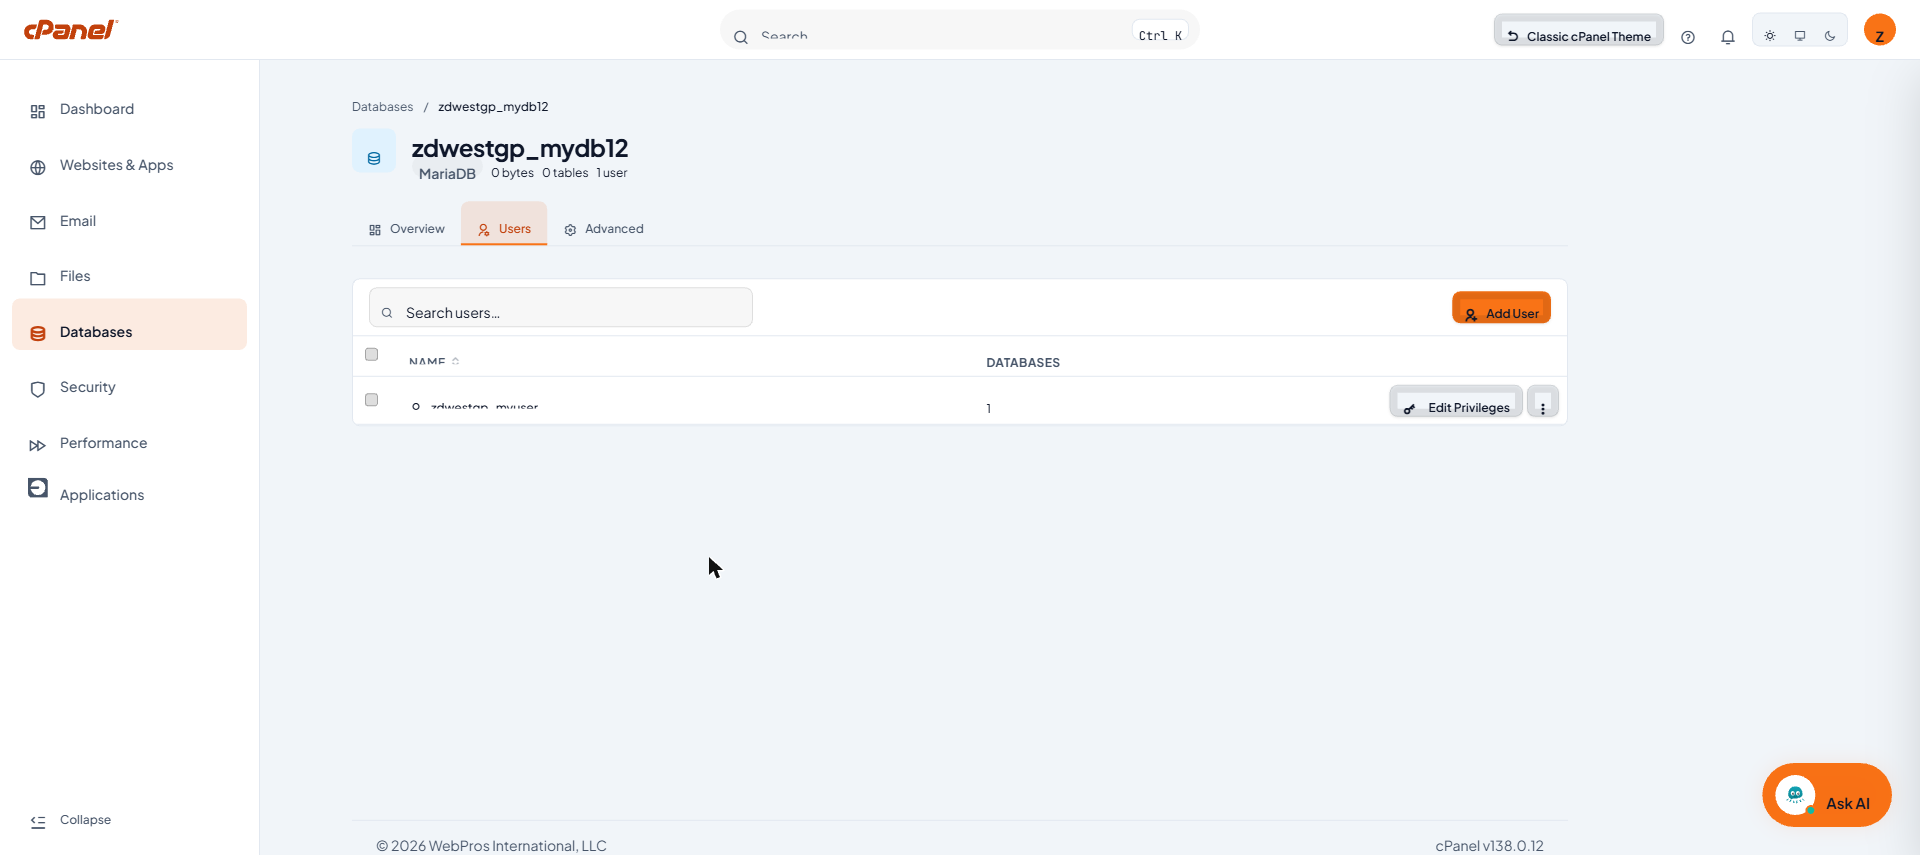Viewport: 1920px width, 855px height.
Task: Check the zdwestgp_myuser row checkbox
Action: click(372, 400)
